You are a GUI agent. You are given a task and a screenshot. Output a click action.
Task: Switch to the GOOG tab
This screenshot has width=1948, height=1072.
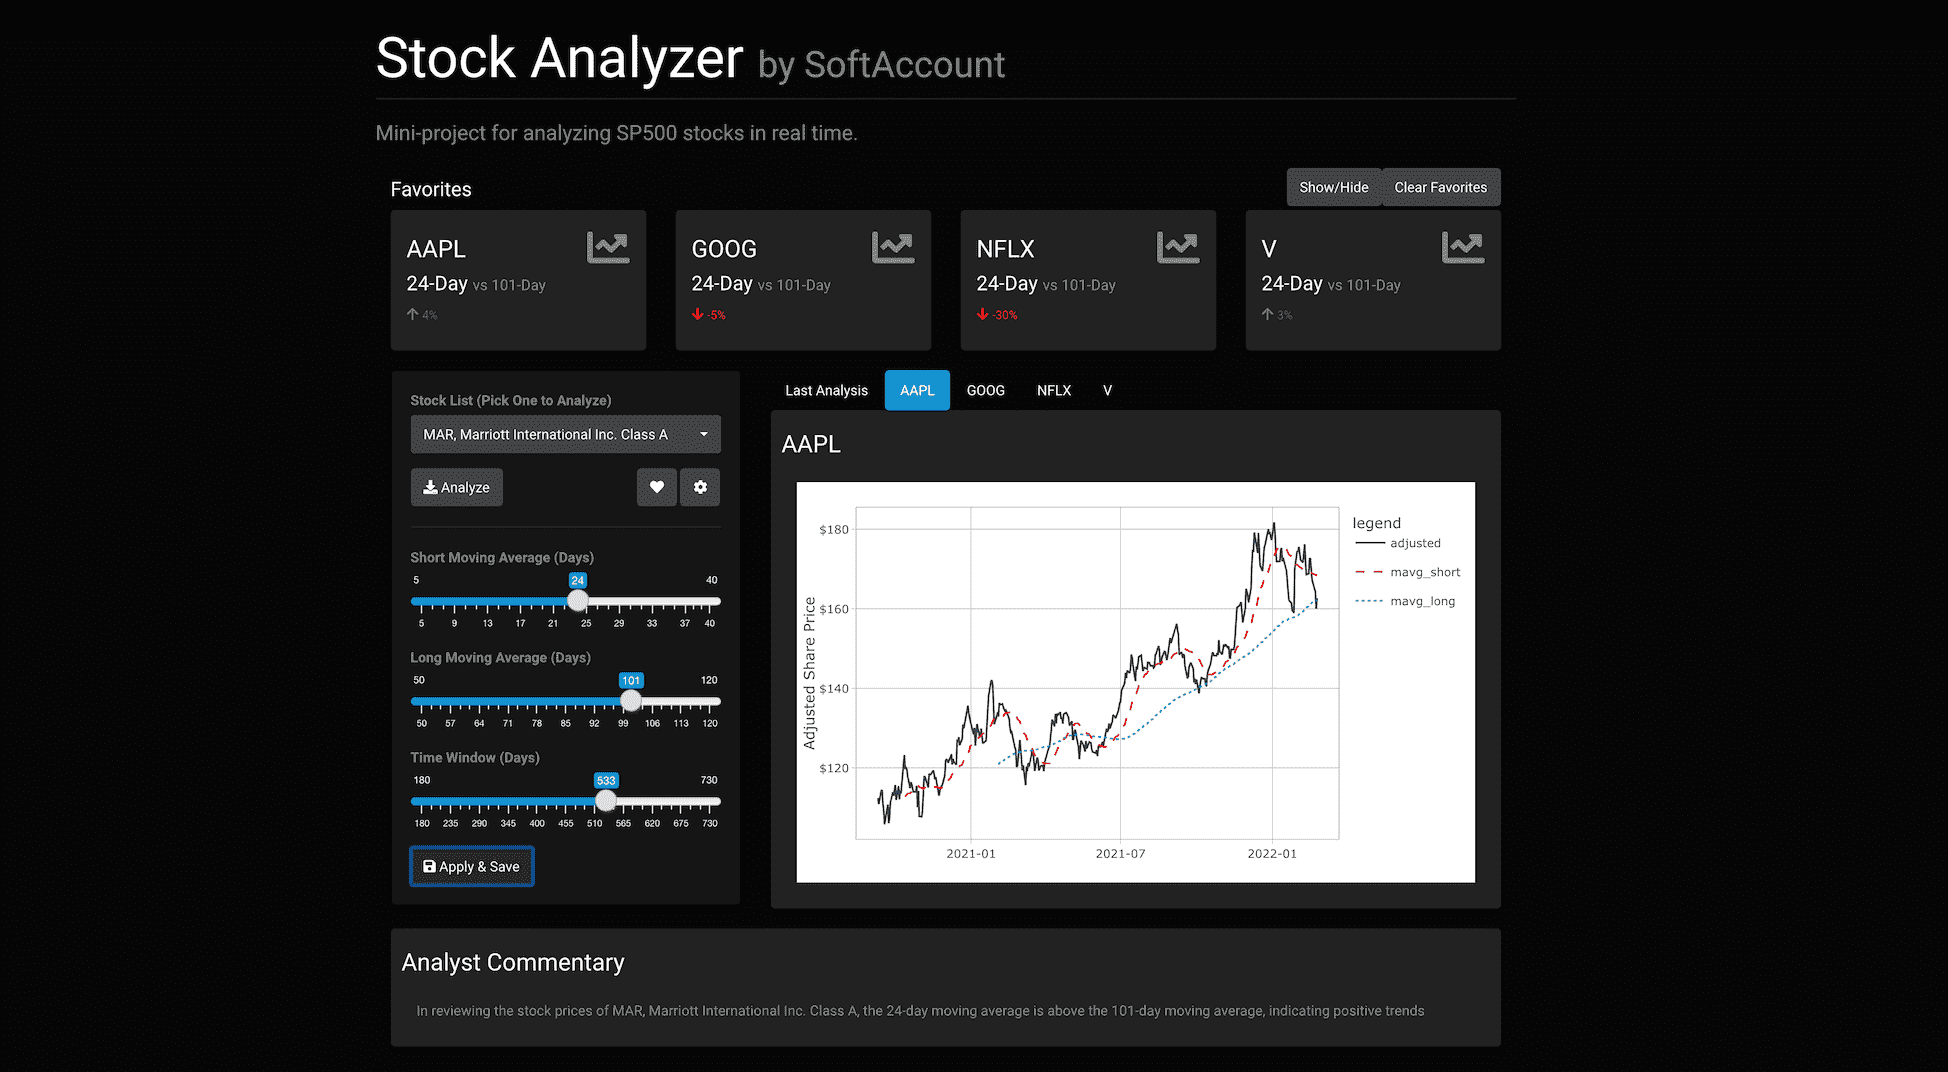click(x=985, y=390)
